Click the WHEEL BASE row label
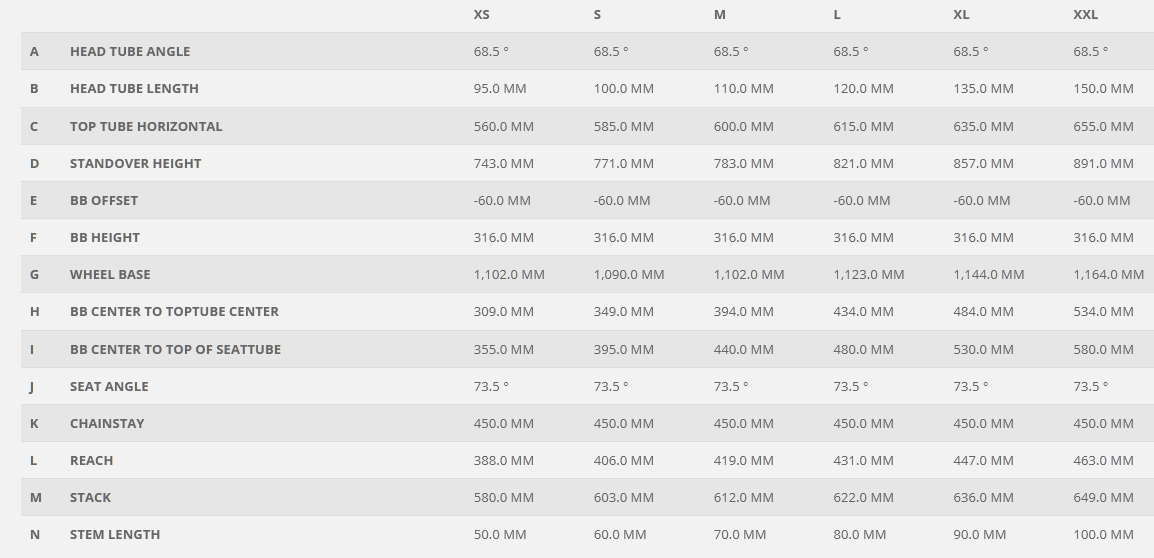Image resolution: width=1154 pixels, height=558 pixels. tap(110, 275)
